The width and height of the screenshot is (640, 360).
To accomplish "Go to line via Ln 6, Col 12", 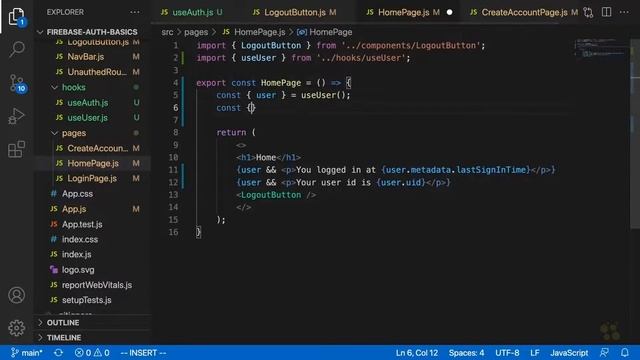I will [417, 353].
